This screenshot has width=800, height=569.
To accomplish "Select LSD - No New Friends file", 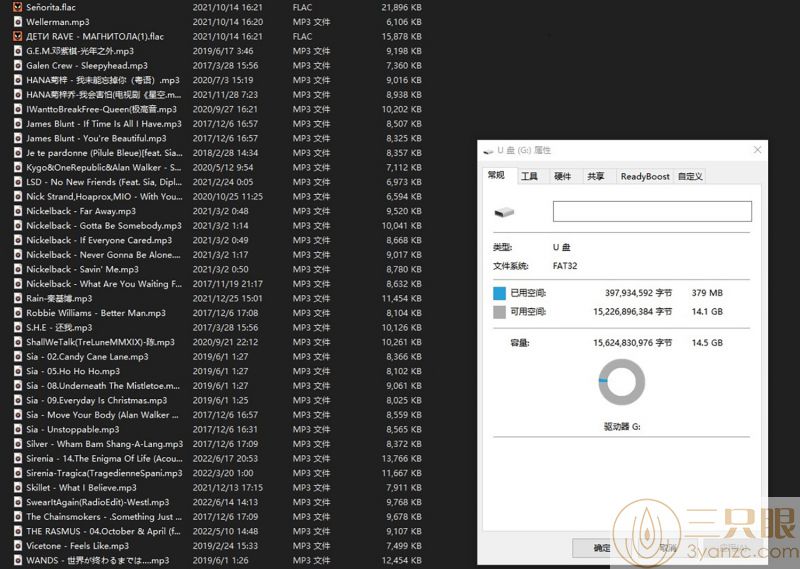I will click(x=104, y=182).
